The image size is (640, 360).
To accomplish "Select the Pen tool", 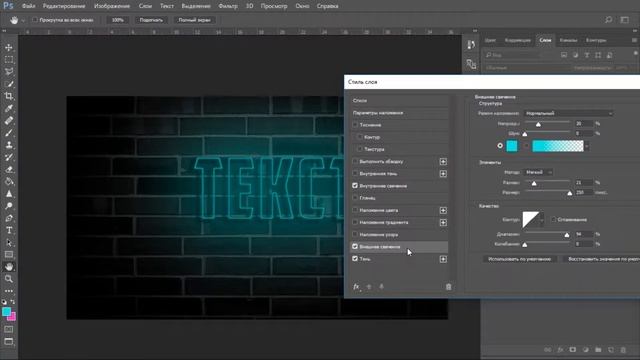I will point(9,218).
